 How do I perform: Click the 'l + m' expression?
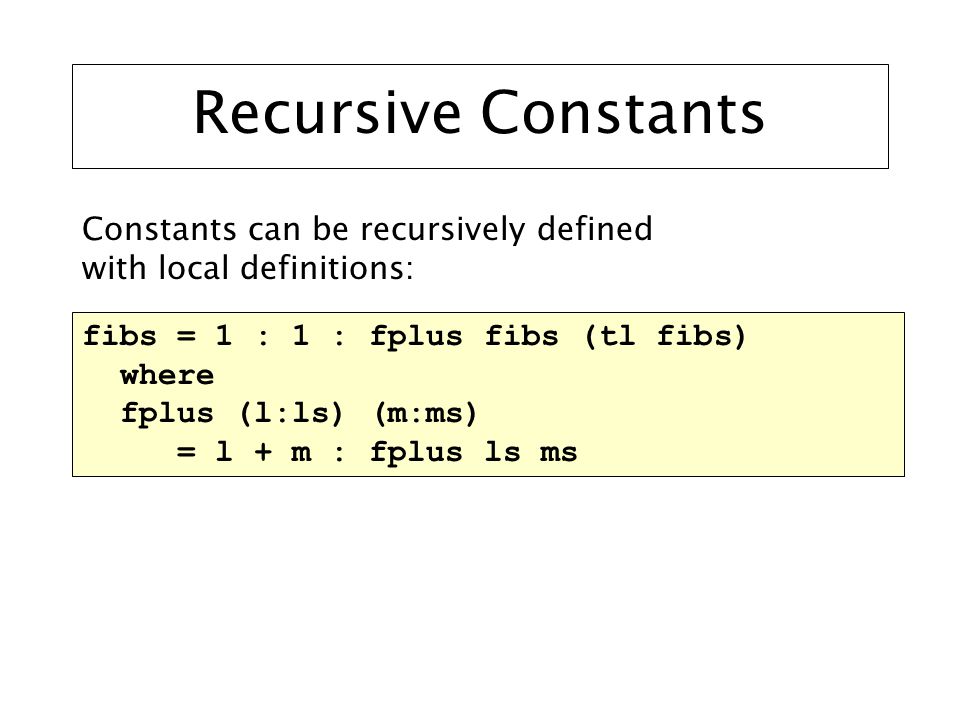263,452
